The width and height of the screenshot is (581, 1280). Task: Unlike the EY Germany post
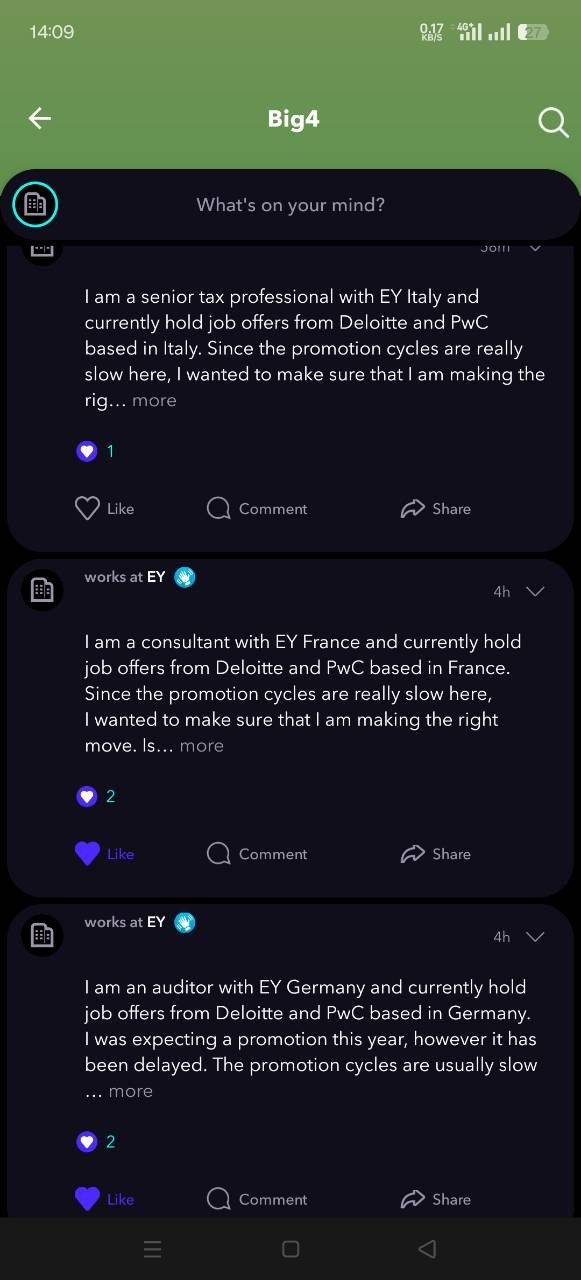pyautogui.click(x=105, y=1198)
